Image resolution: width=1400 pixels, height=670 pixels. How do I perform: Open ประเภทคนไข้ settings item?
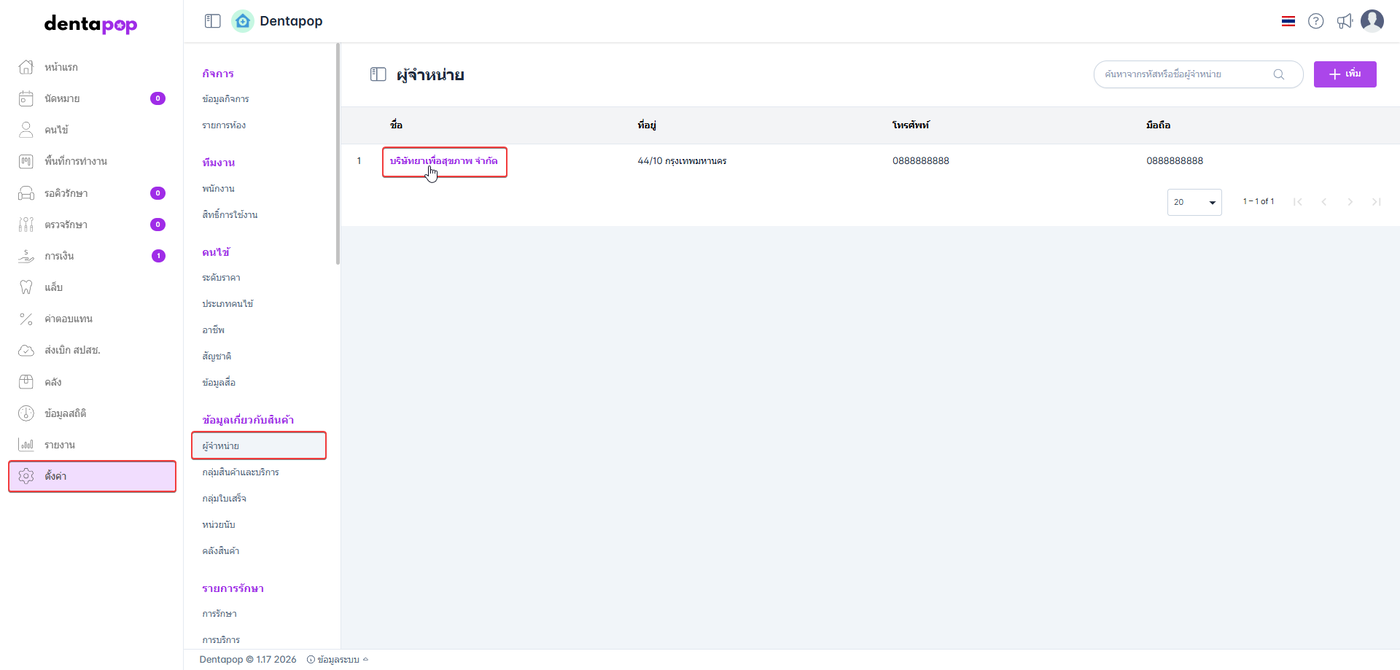227,303
